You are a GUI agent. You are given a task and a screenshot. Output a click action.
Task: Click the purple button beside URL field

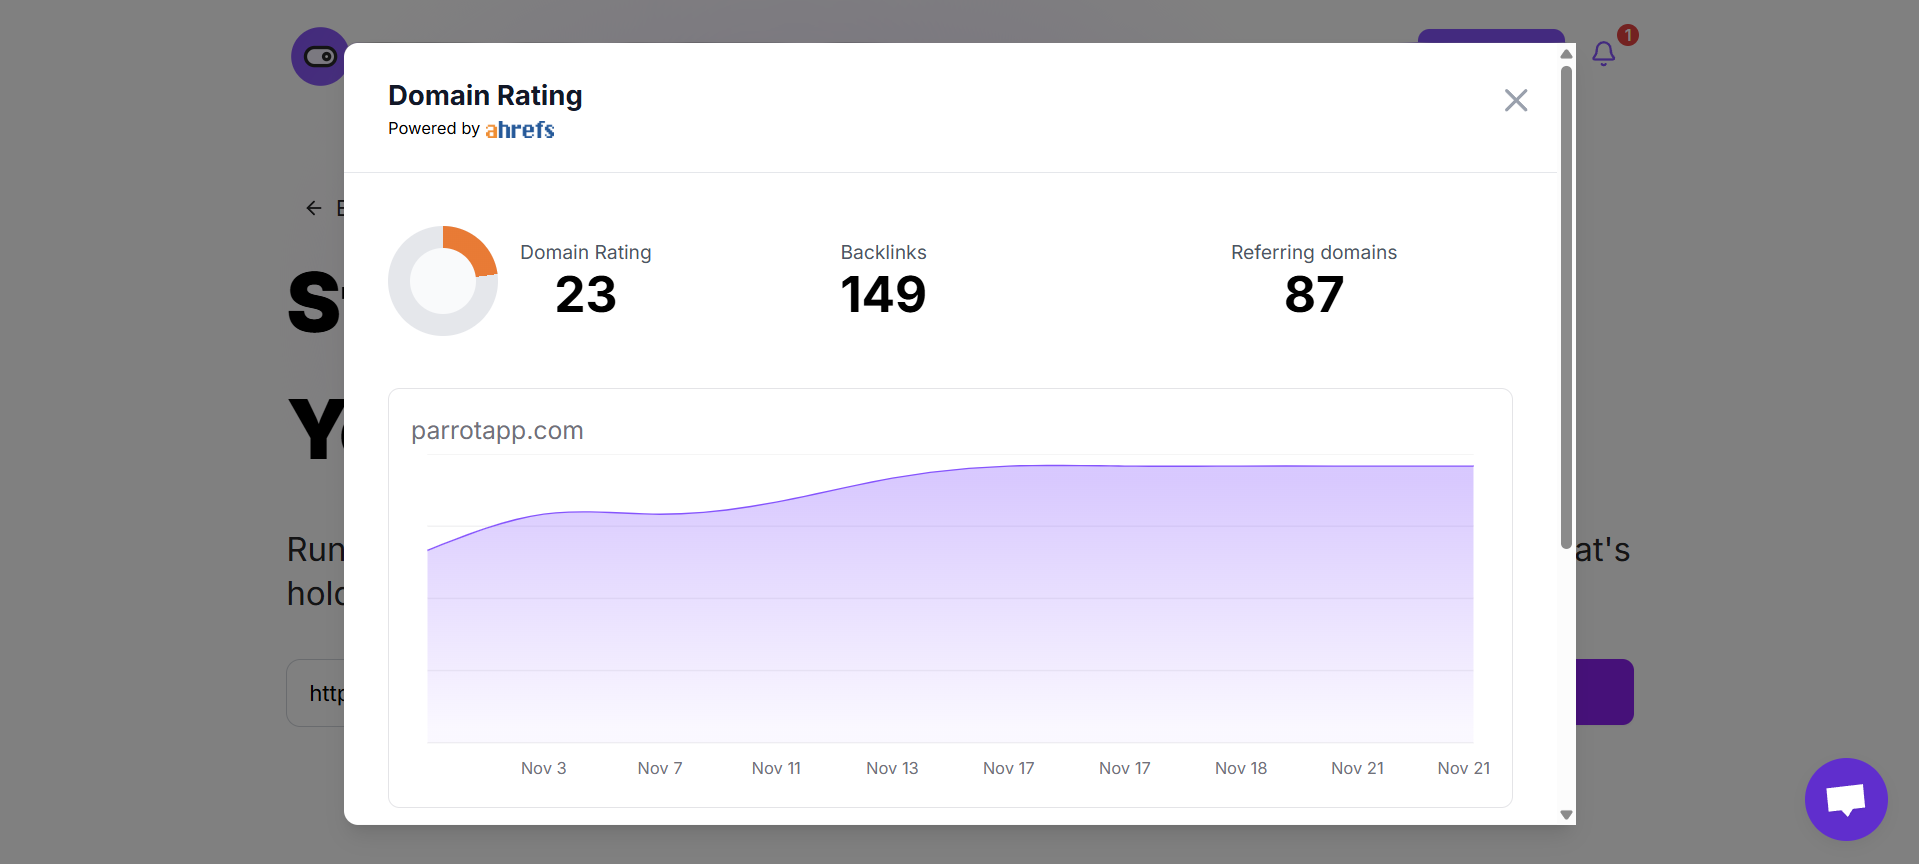pos(1604,692)
